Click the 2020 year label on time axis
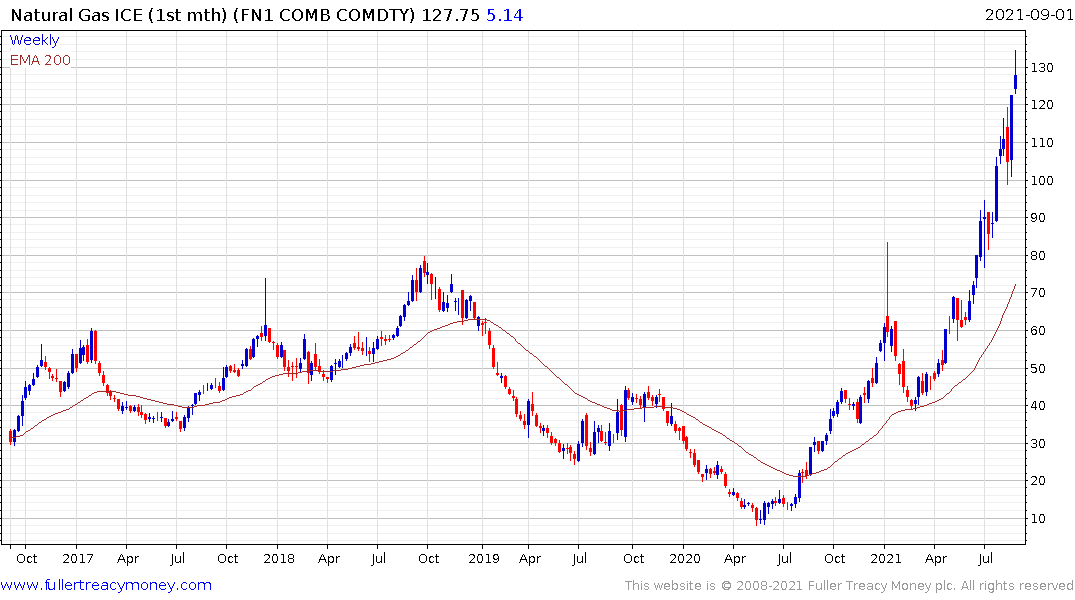The height and width of the screenshot is (600, 1075). [x=684, y=558]
